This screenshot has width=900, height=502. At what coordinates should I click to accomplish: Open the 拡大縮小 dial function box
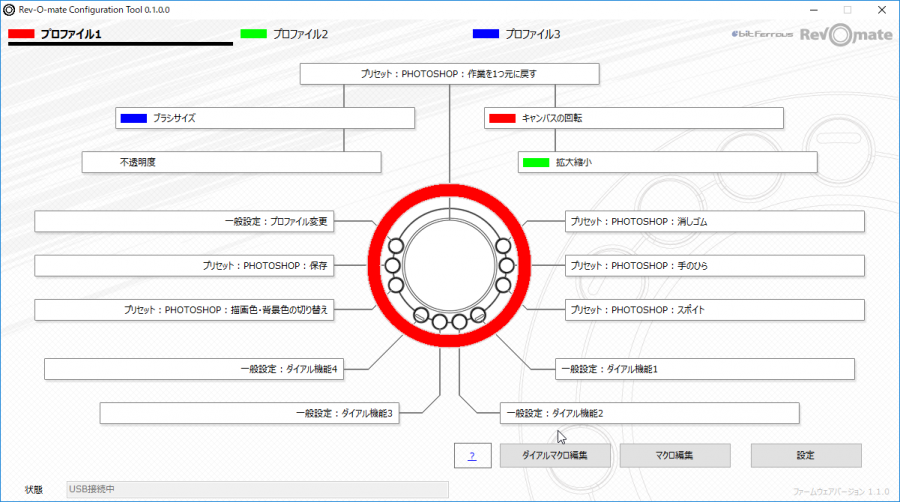(x=668, y=162)
